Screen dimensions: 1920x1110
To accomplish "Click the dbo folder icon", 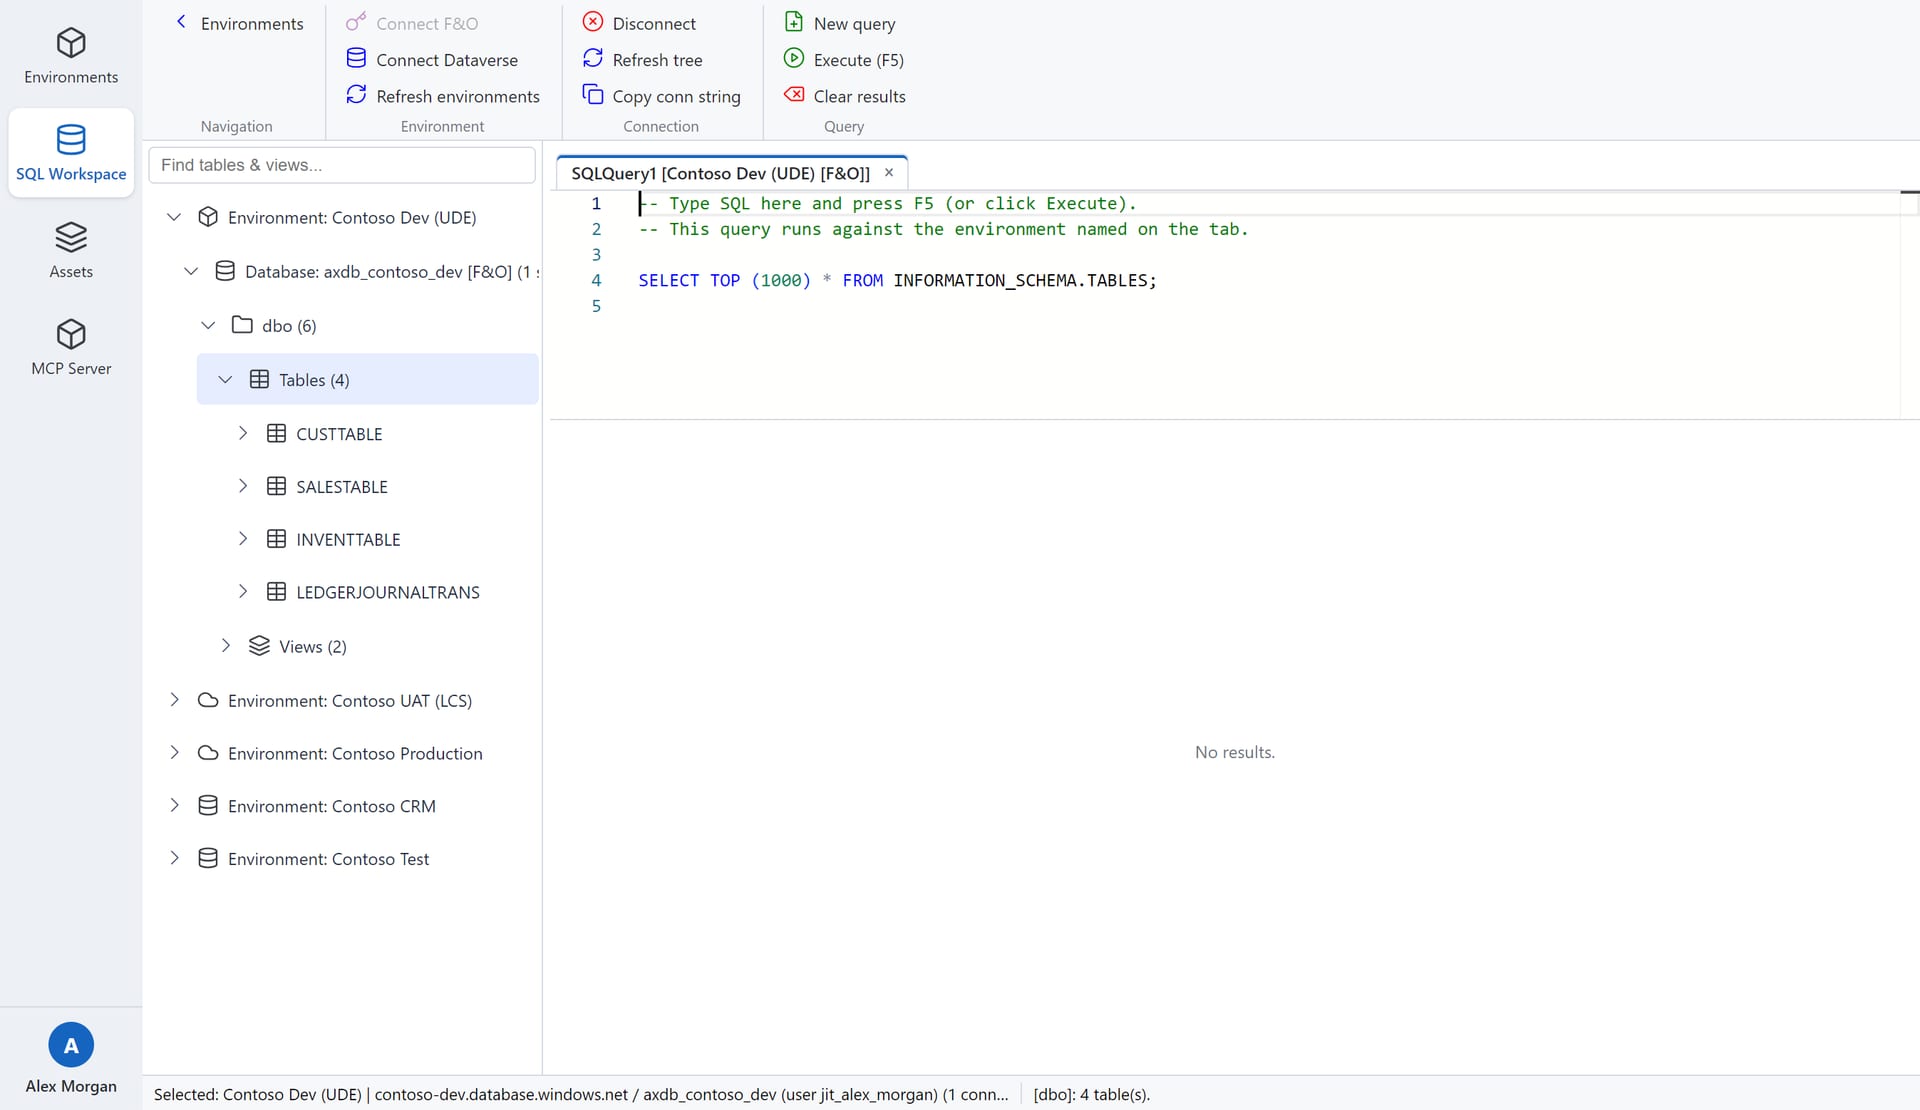I will [x=242, y=325].
